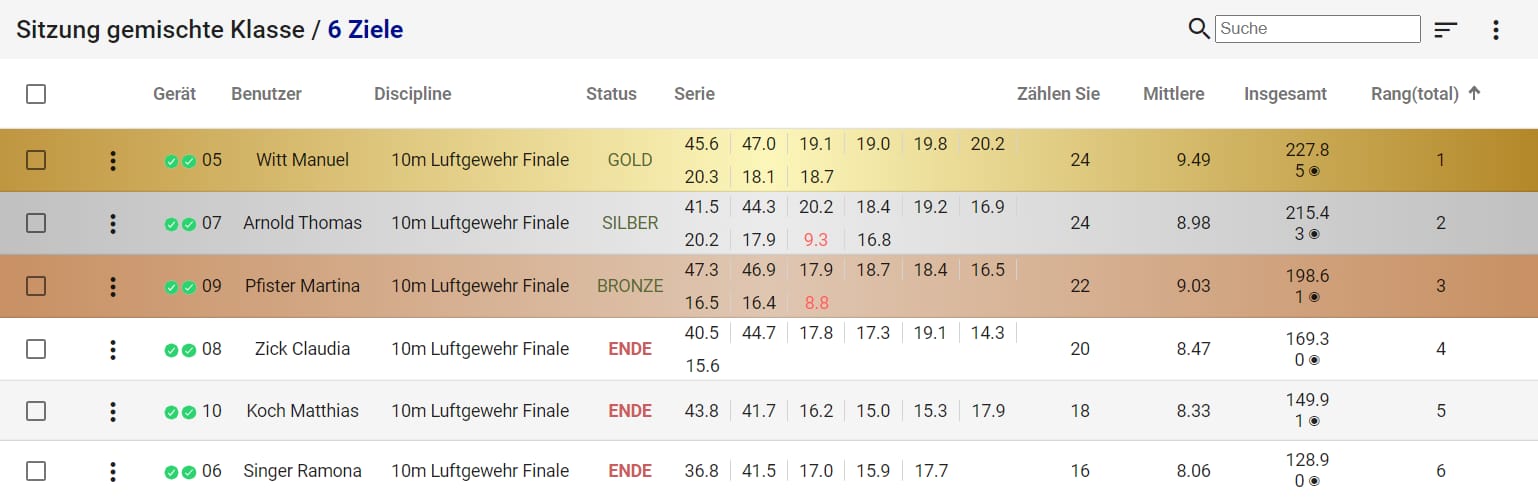
Task: Open row options for Arnold Thomas
Action: (113, 223)
